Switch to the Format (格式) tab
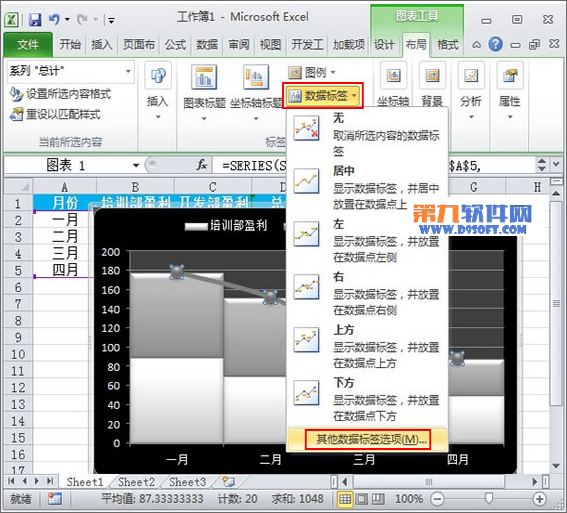 tap(448, 45)
